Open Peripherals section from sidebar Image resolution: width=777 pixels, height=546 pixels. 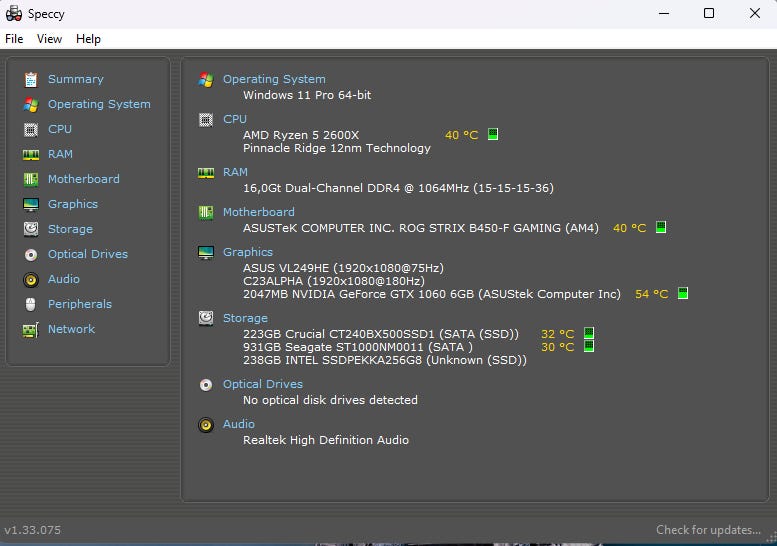pyautogui.click(x=80, y=304)
